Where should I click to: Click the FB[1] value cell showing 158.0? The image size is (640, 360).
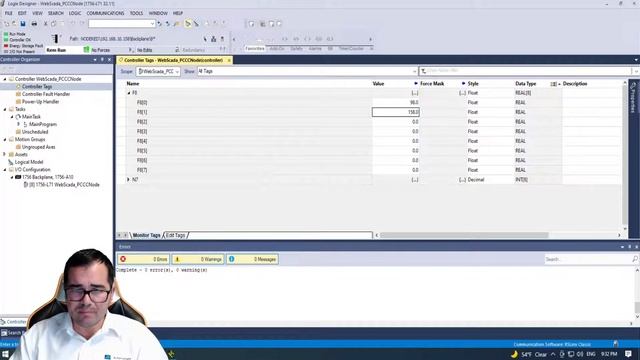pos(396,112)
